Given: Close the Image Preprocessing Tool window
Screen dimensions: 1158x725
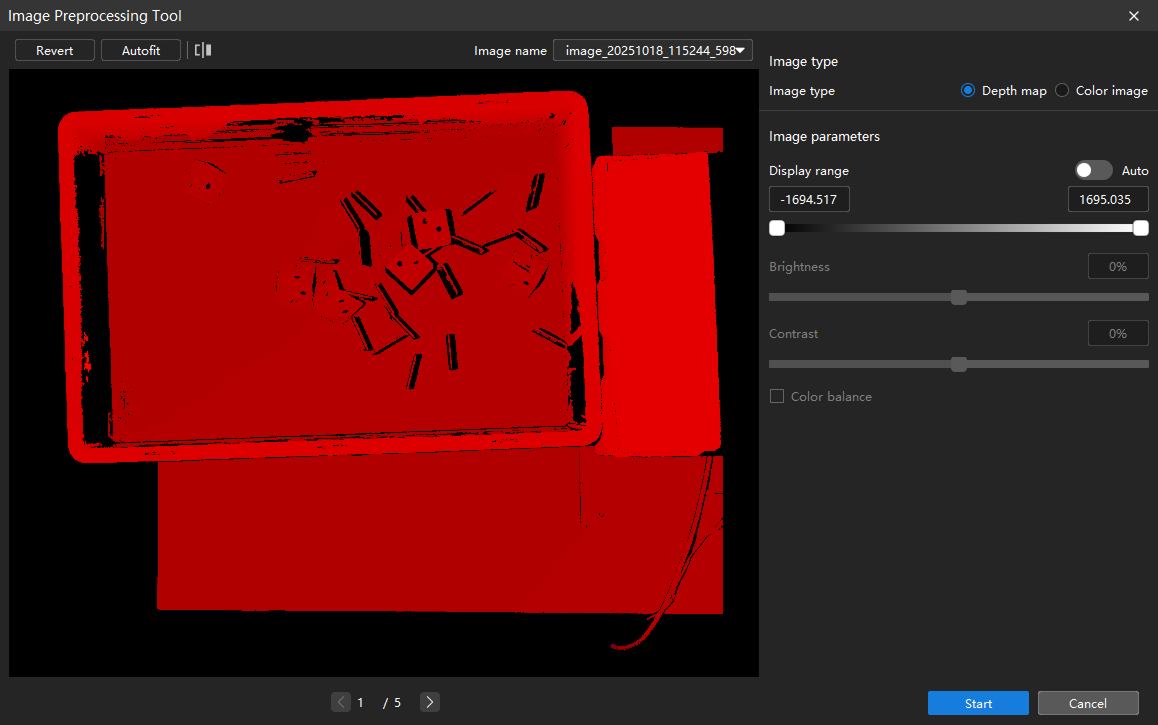Looking at the screenshot, I should (1134, 16).
